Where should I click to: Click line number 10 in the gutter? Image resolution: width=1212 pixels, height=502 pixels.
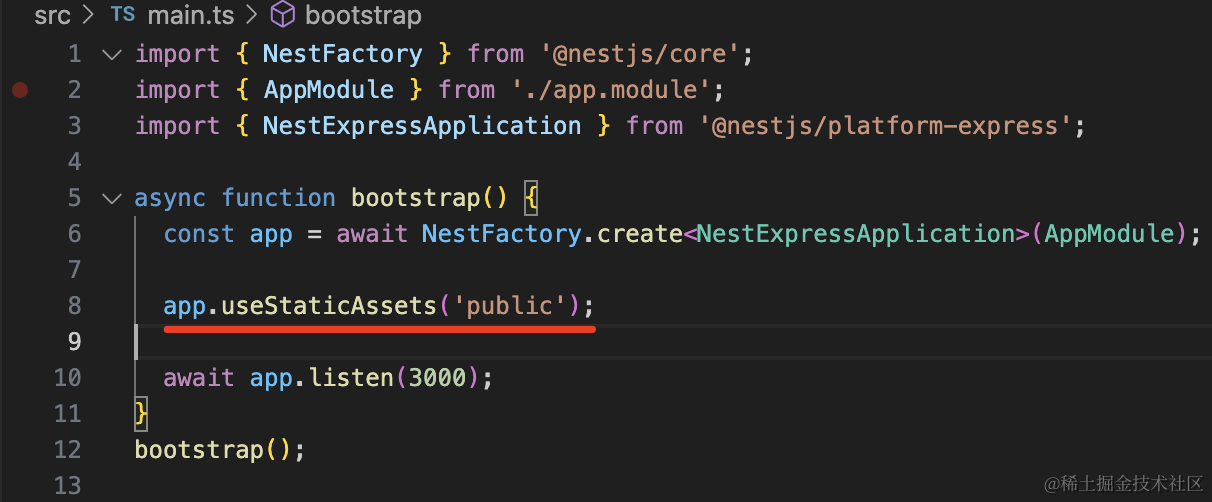[67, 378]
